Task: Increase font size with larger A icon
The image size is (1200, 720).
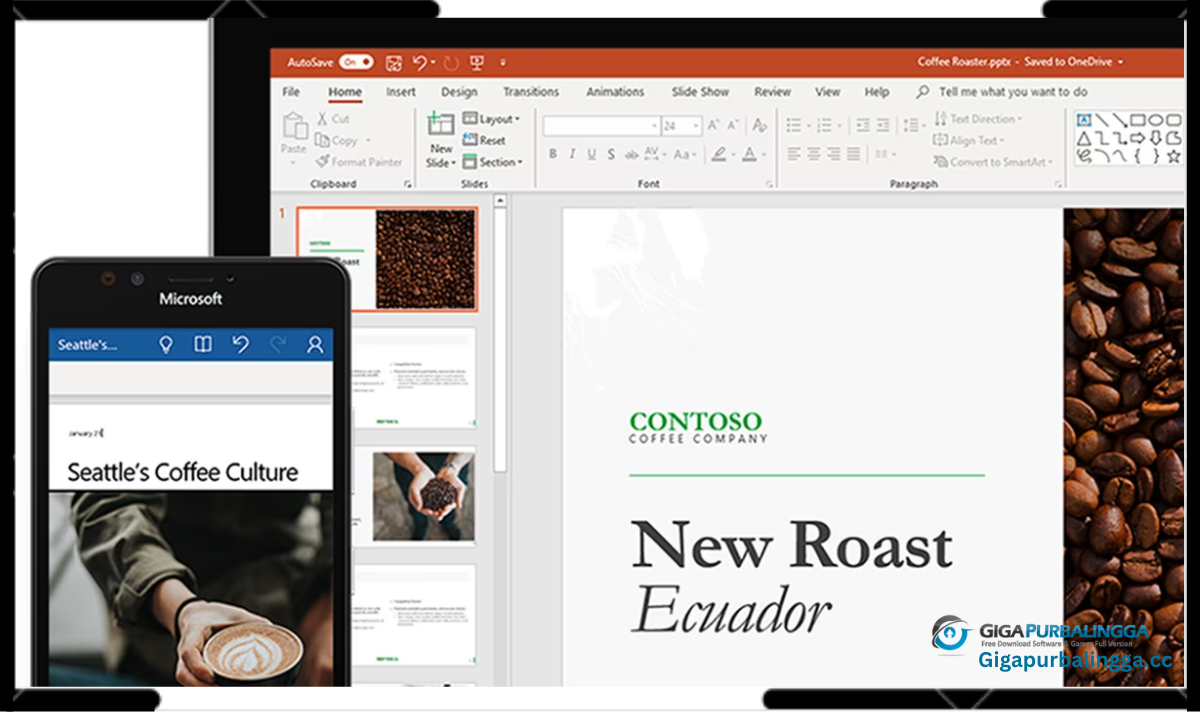Action: coord(714,125)
